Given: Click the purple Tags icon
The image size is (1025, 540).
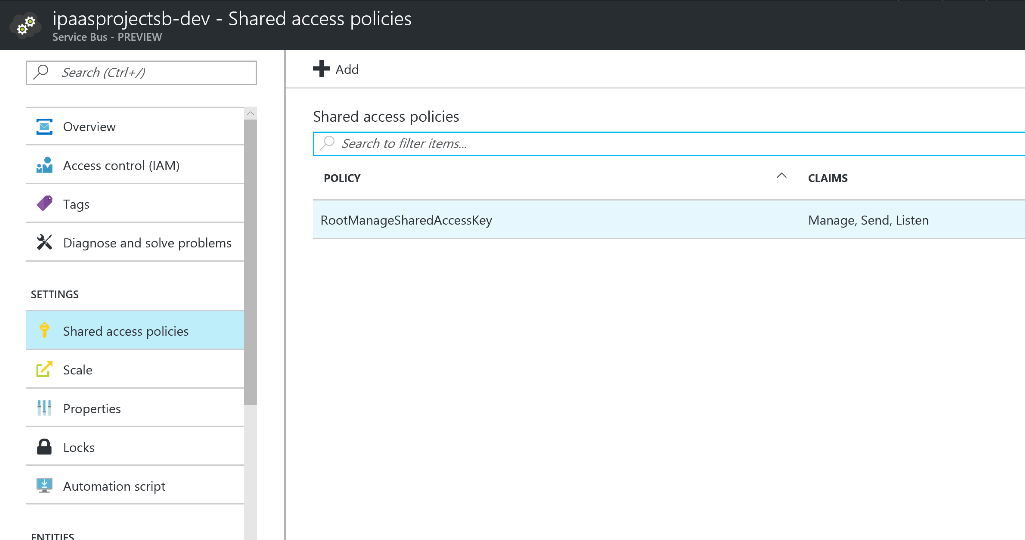Looking at the screenshot, I should coord(44,204).
